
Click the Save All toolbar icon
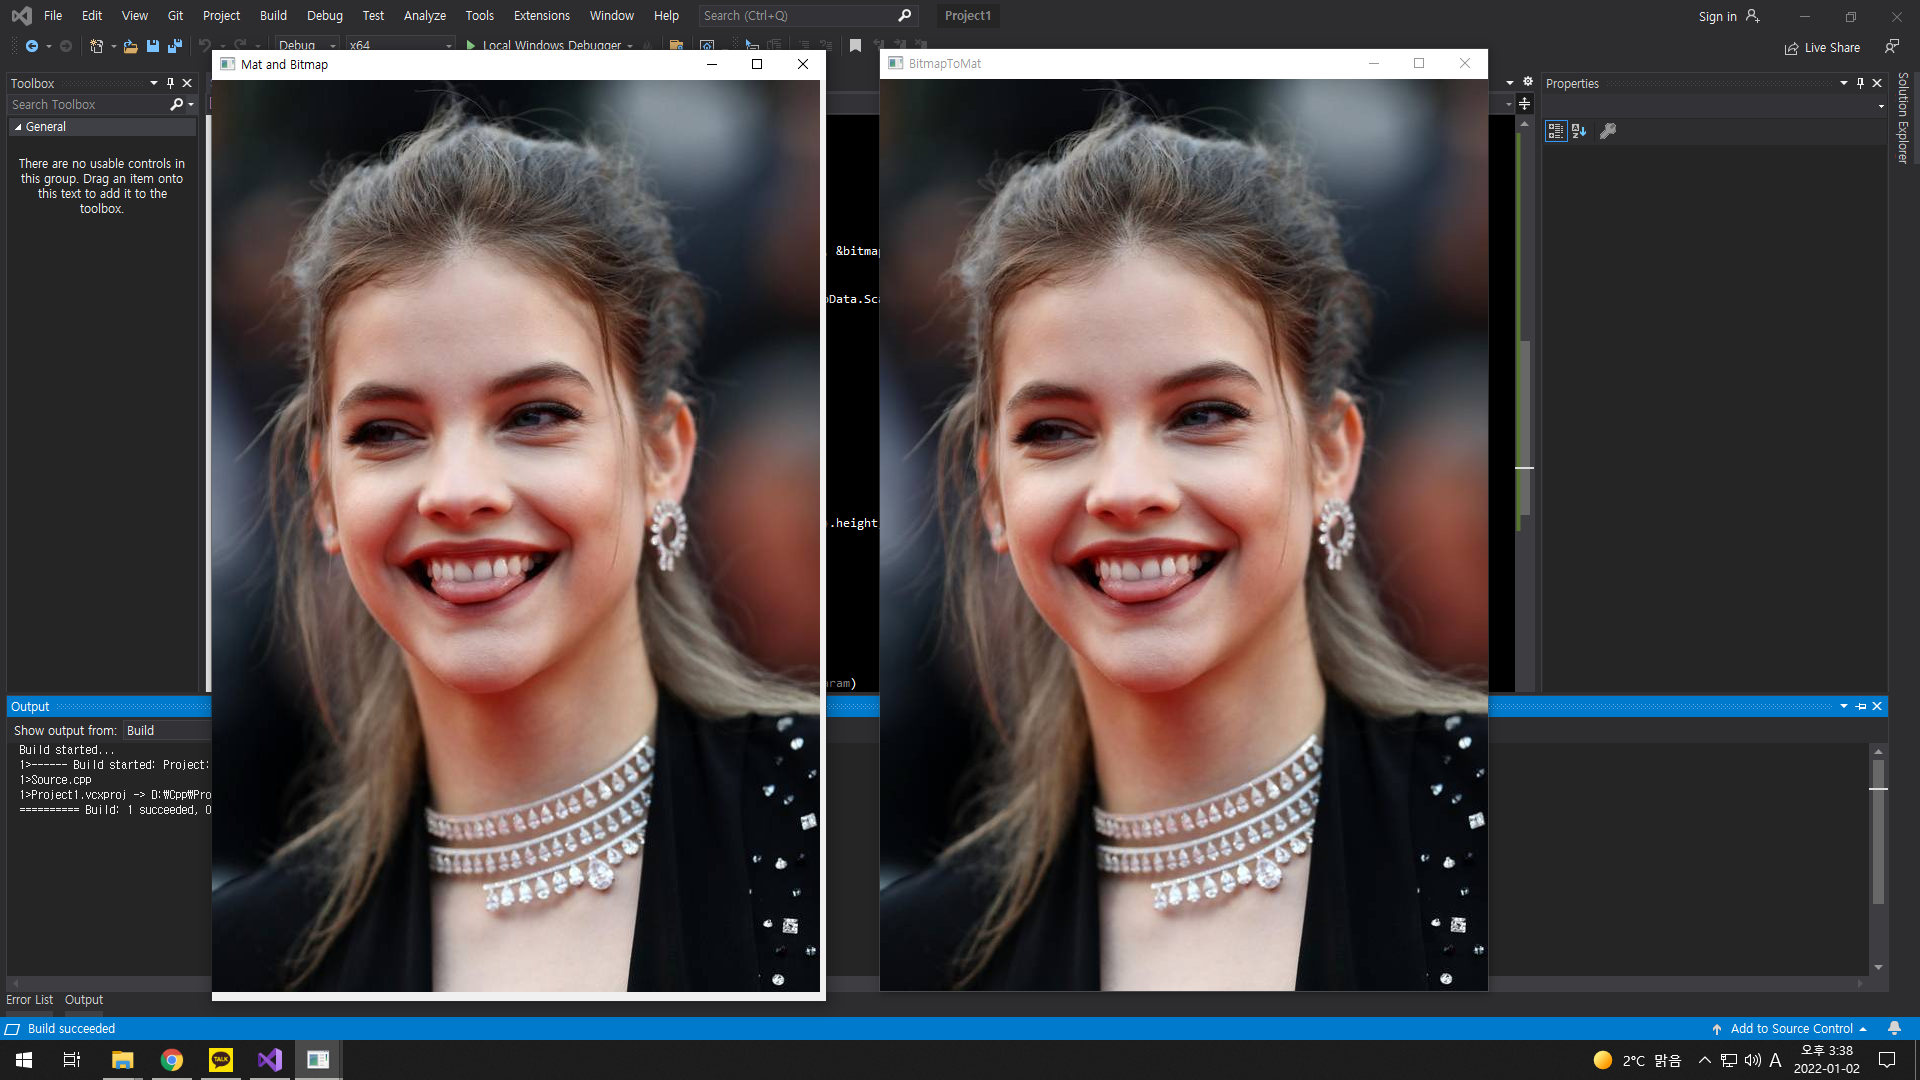click(x=175, y=46)
